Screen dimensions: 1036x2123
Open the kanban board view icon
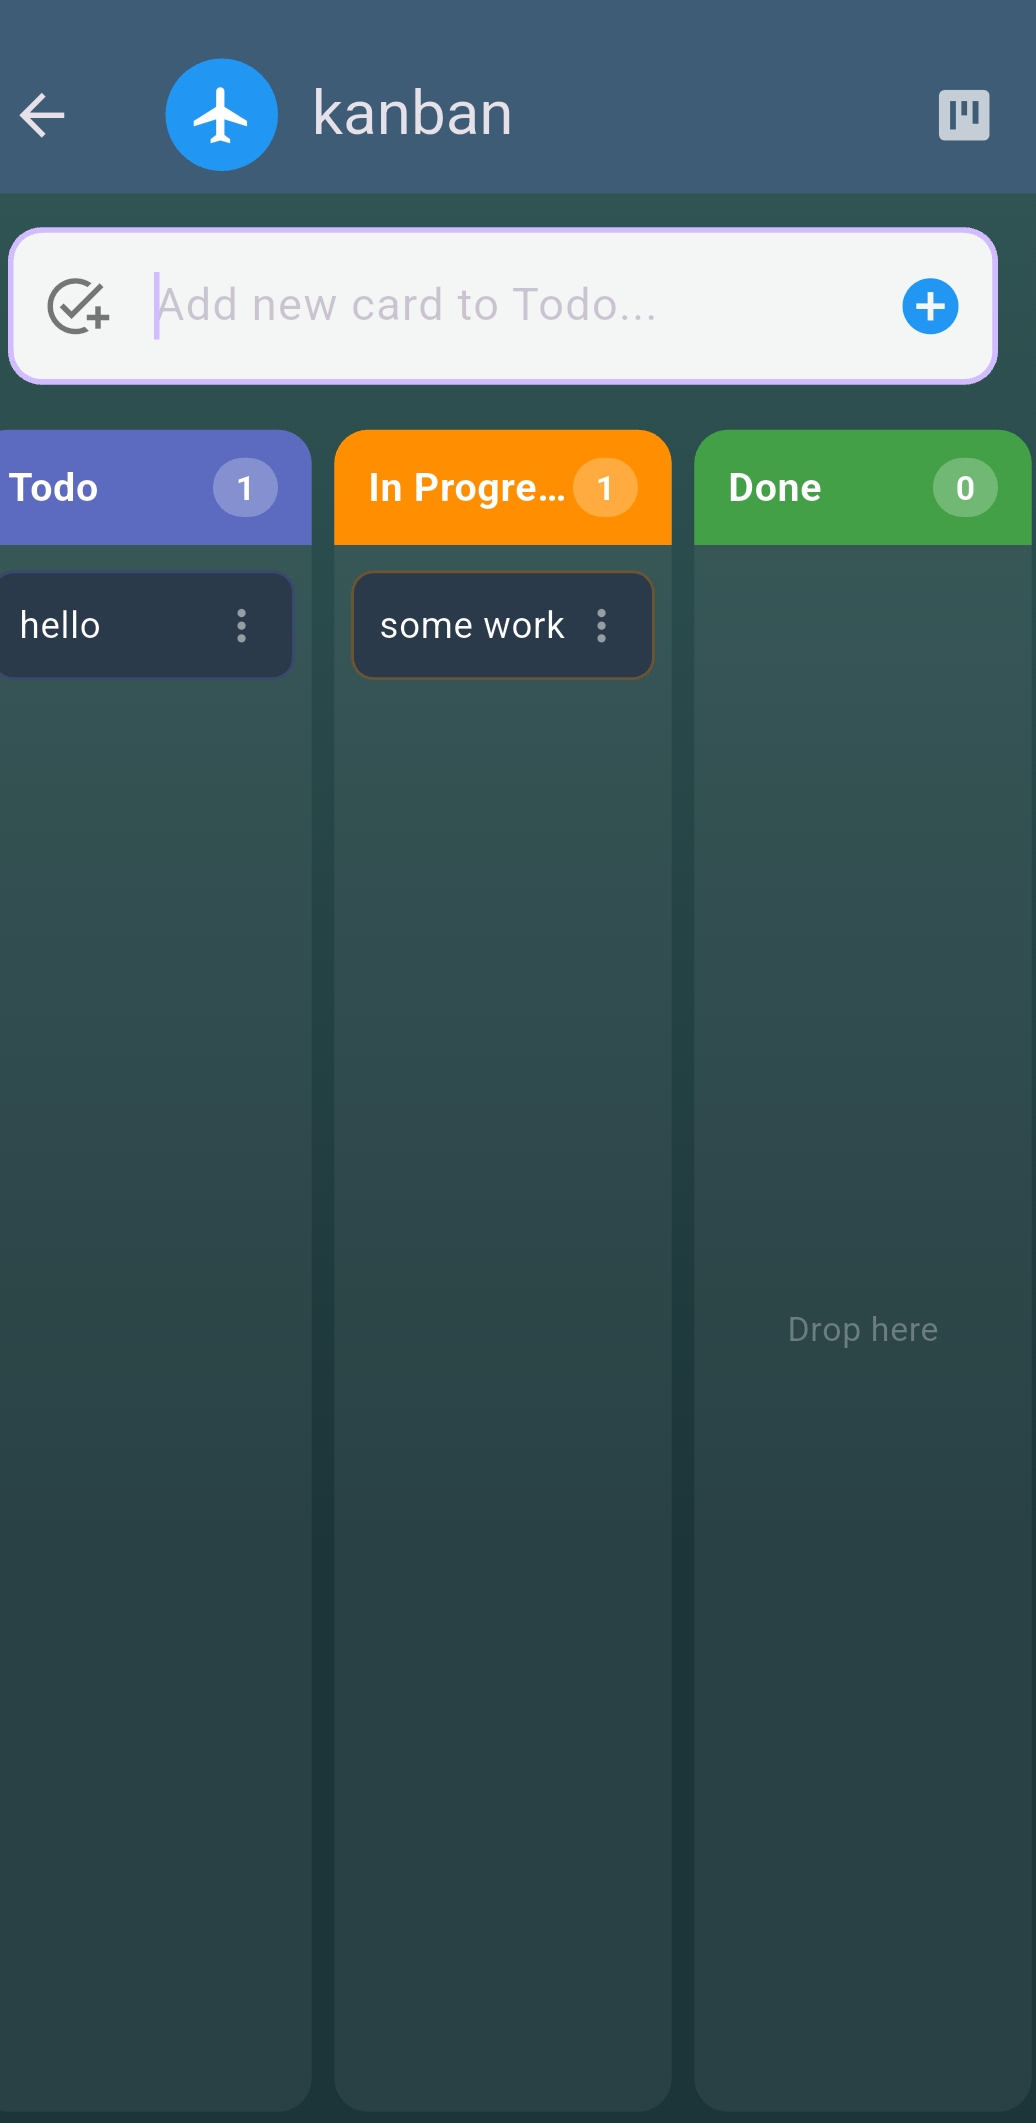coord(964,115)
